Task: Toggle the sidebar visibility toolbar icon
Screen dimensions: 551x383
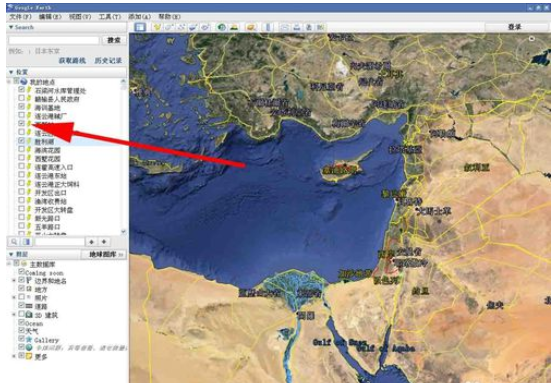Action: click(140, 27)
